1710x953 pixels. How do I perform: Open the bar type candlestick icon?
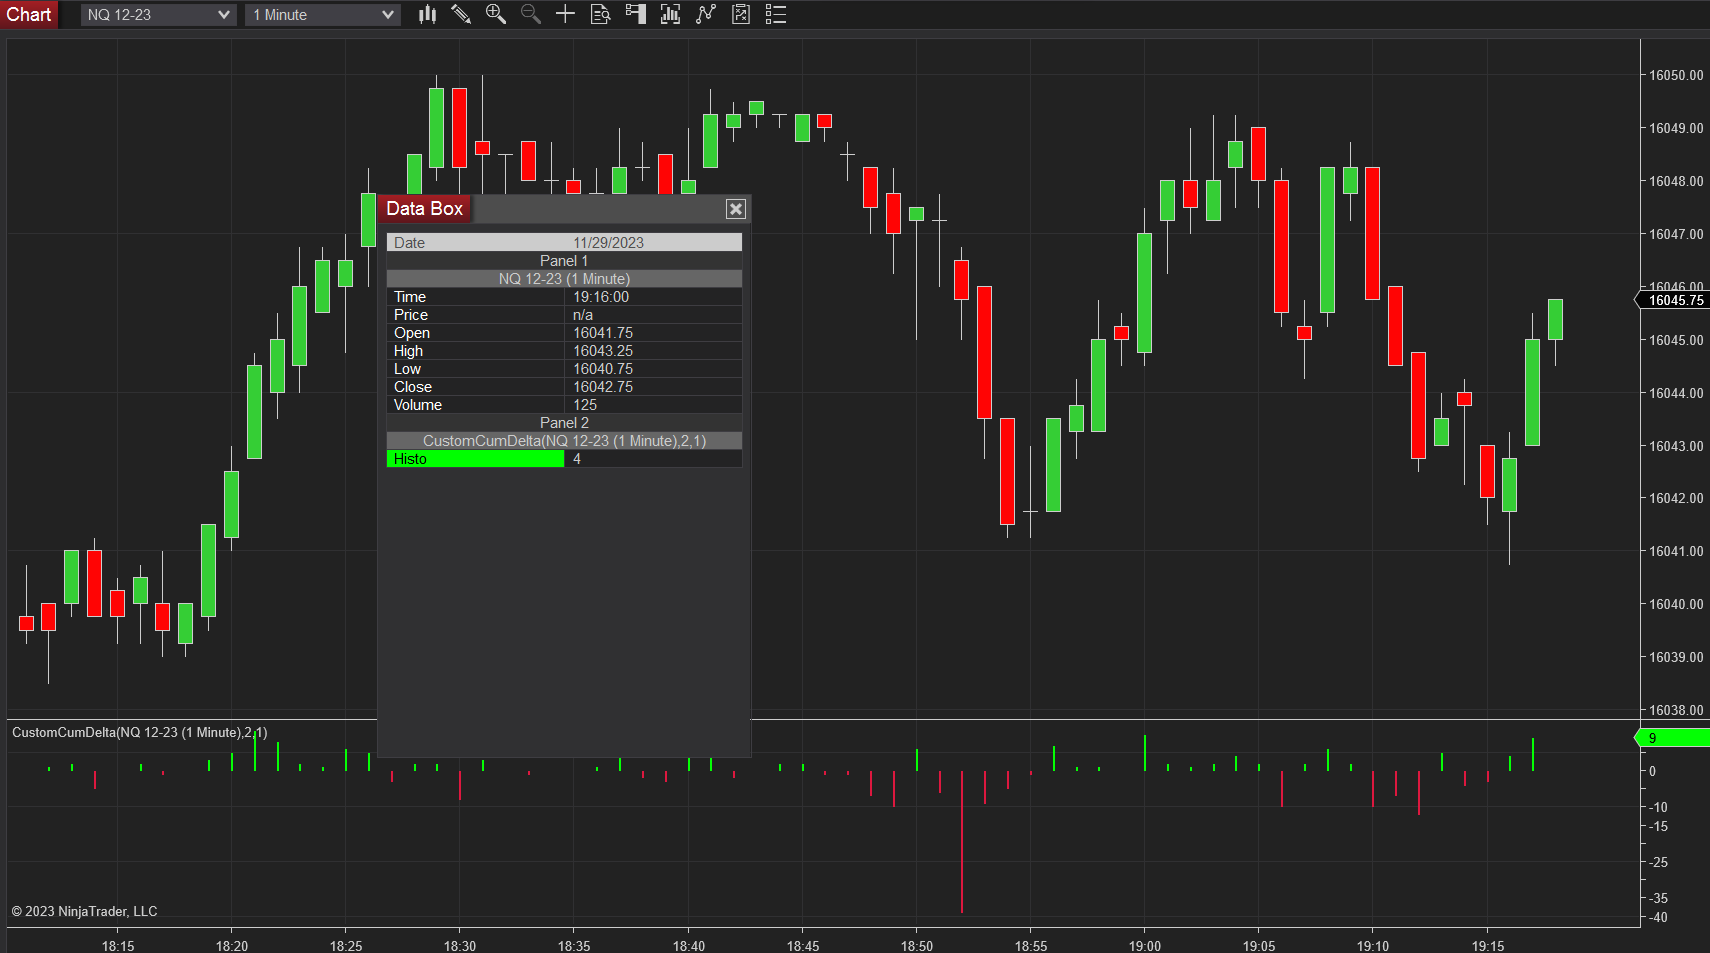tap(427, 14)
